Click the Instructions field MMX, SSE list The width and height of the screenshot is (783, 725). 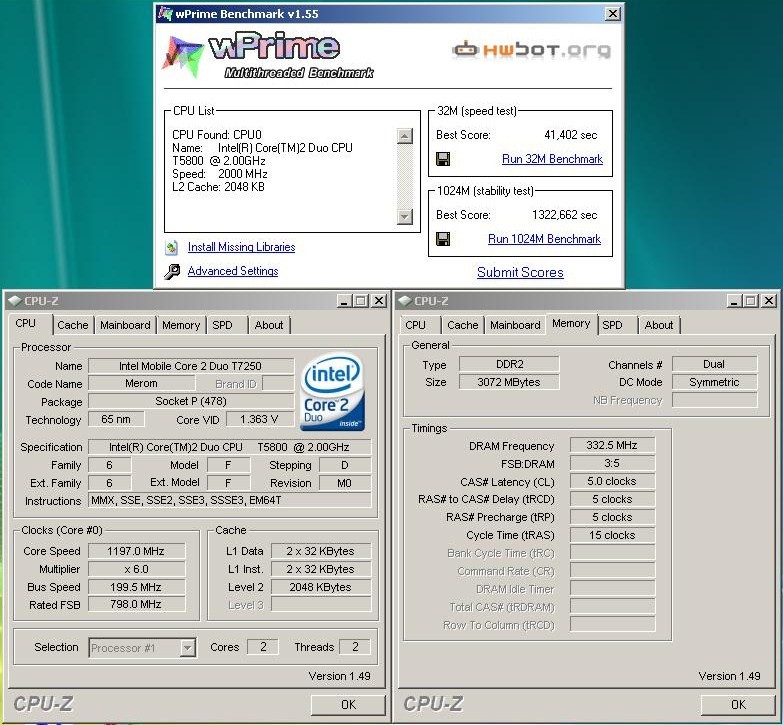tap(229, 500)
